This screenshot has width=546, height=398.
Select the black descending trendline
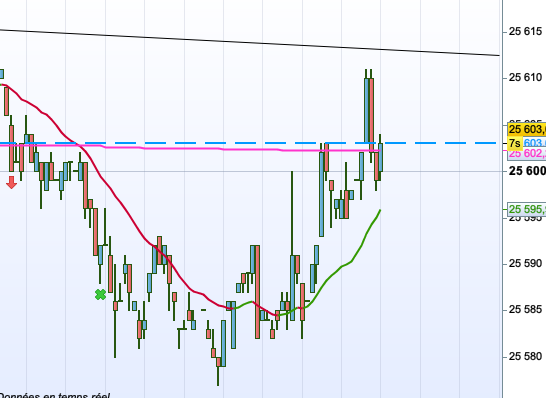pyautogui.click(x=250, y=42)
